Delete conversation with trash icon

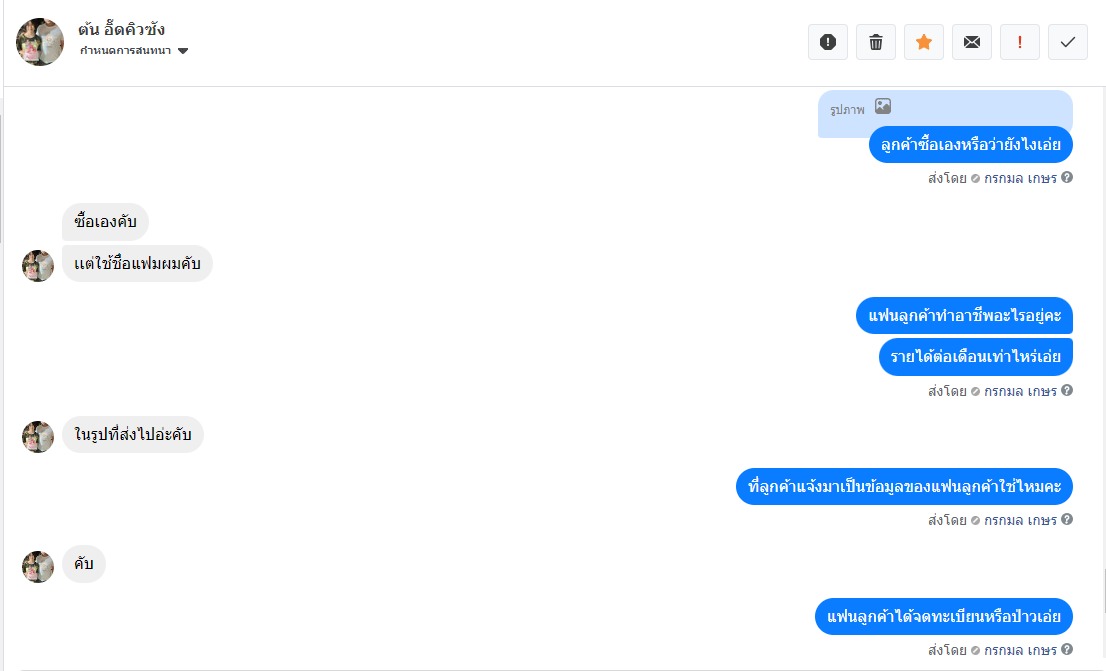(x=875, y=42)
